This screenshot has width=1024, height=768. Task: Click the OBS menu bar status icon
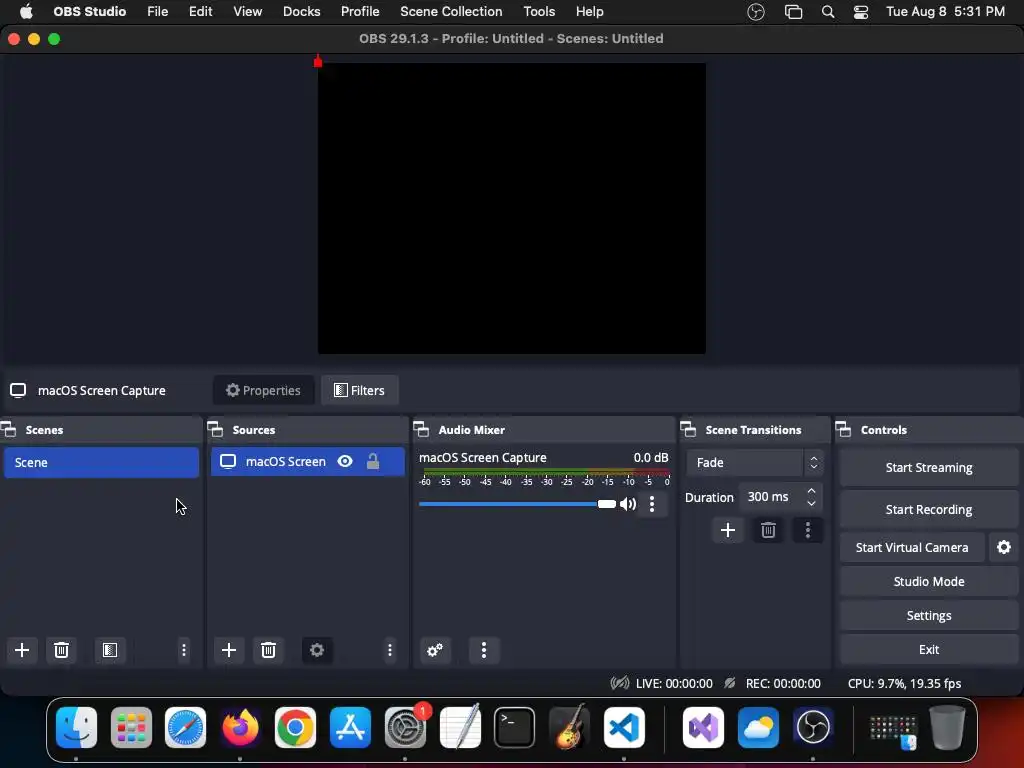756,12
